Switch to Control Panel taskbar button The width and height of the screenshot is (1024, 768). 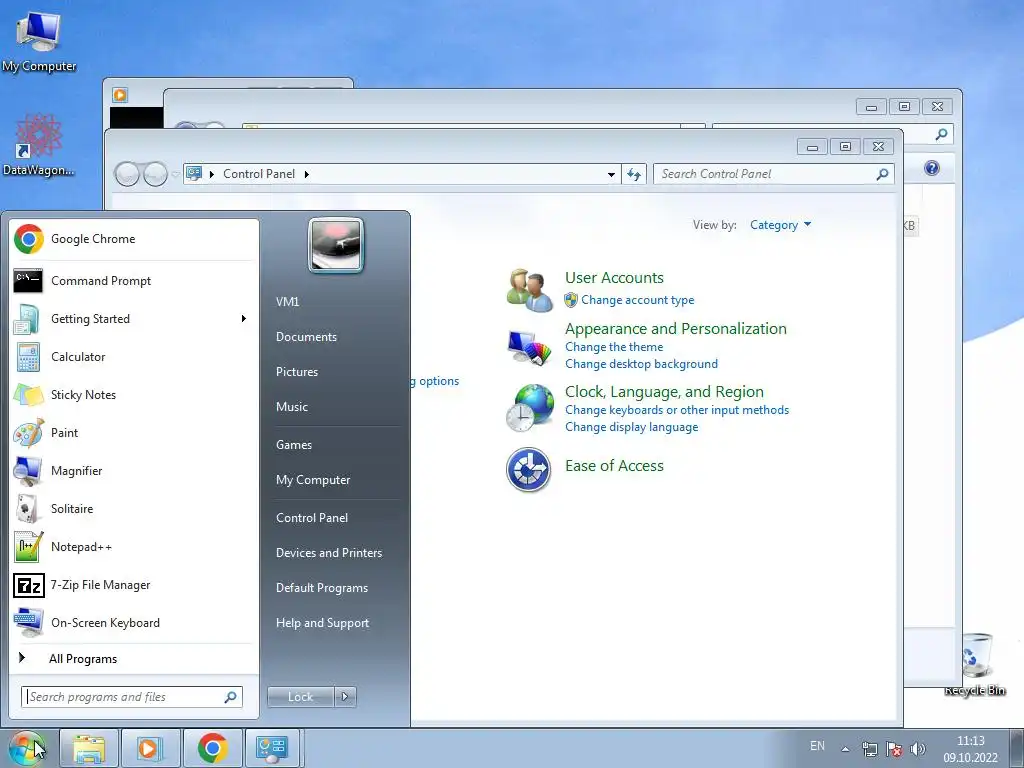tap(273, 748)
